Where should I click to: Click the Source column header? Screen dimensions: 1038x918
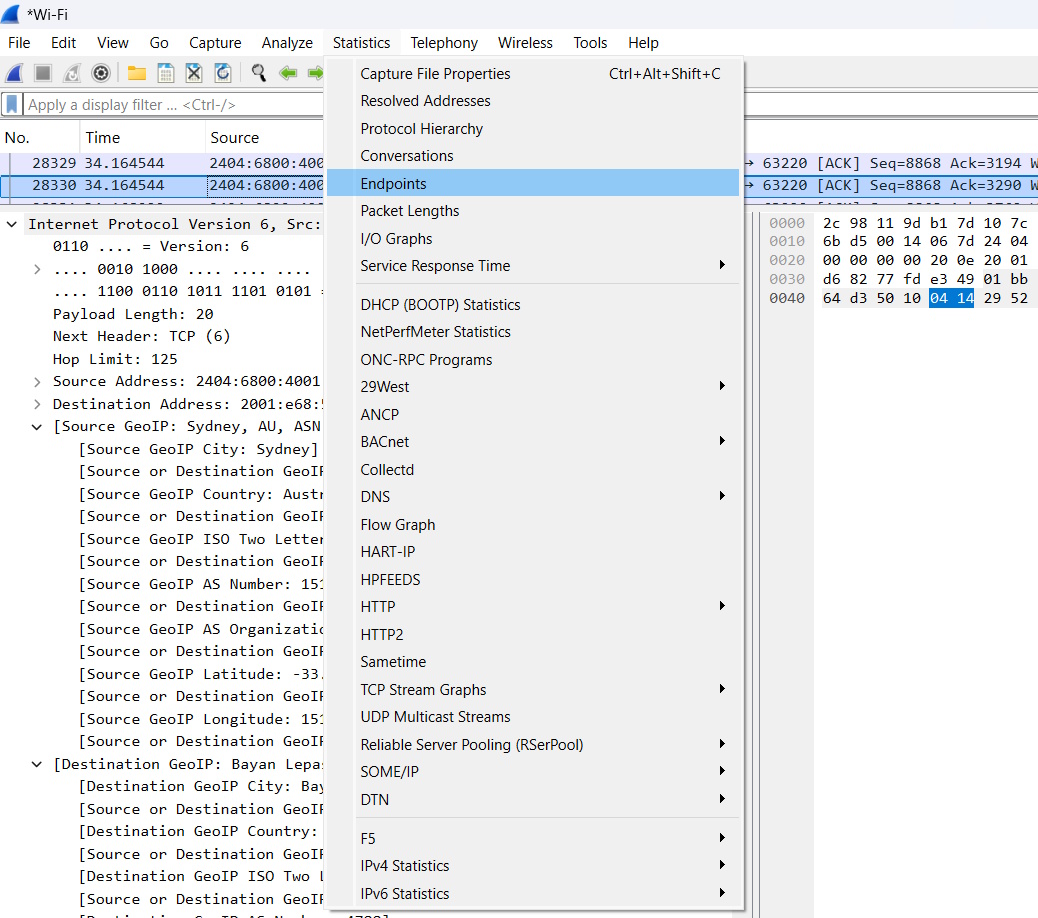(x=265, y=138)
